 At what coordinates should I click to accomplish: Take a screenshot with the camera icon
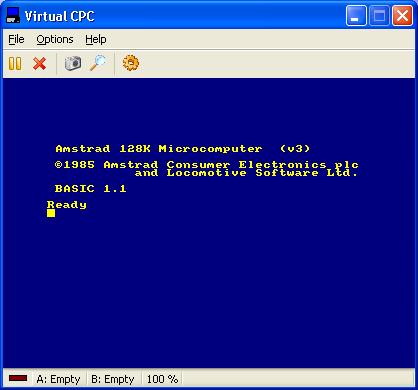73,63
